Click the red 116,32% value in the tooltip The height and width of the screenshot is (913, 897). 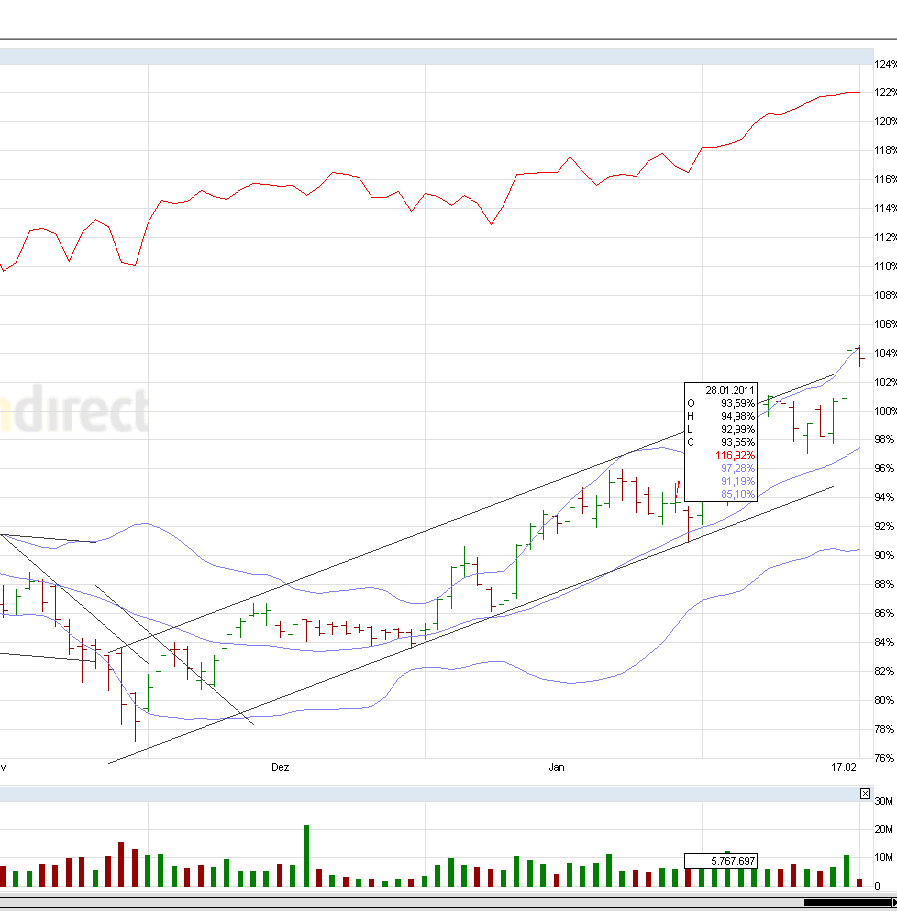(x=737, y=455)
